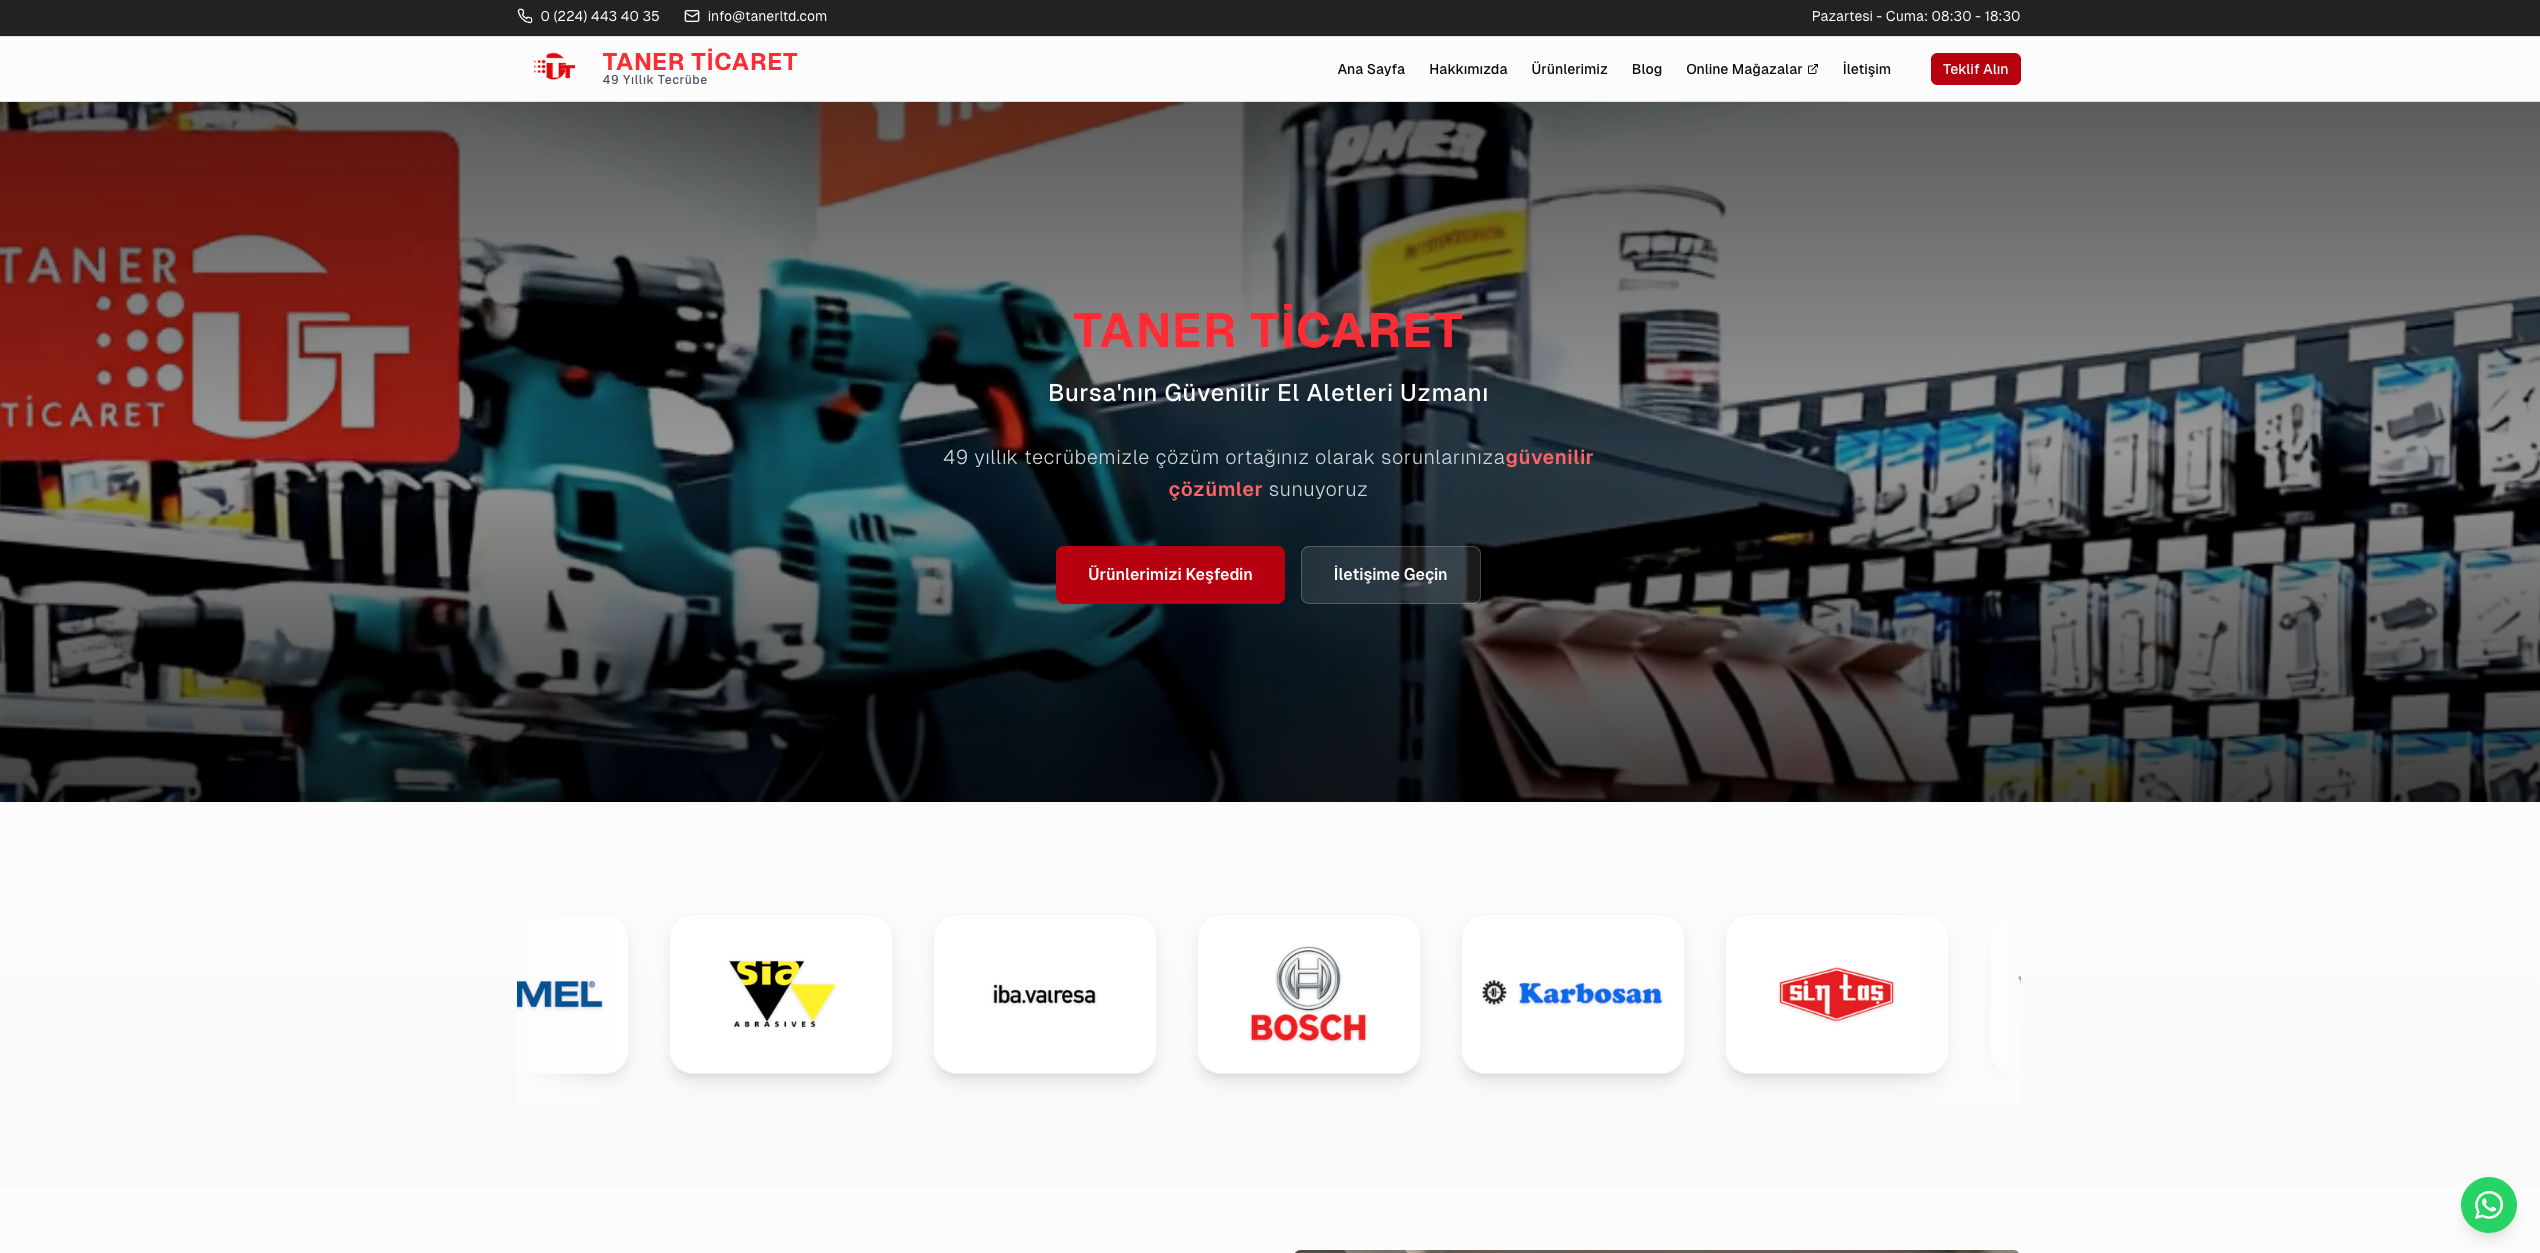Open WhatsApp chat via the green floating icon
The height and width of the screenshot is (1253, 2540).
pos(2487,1205)
